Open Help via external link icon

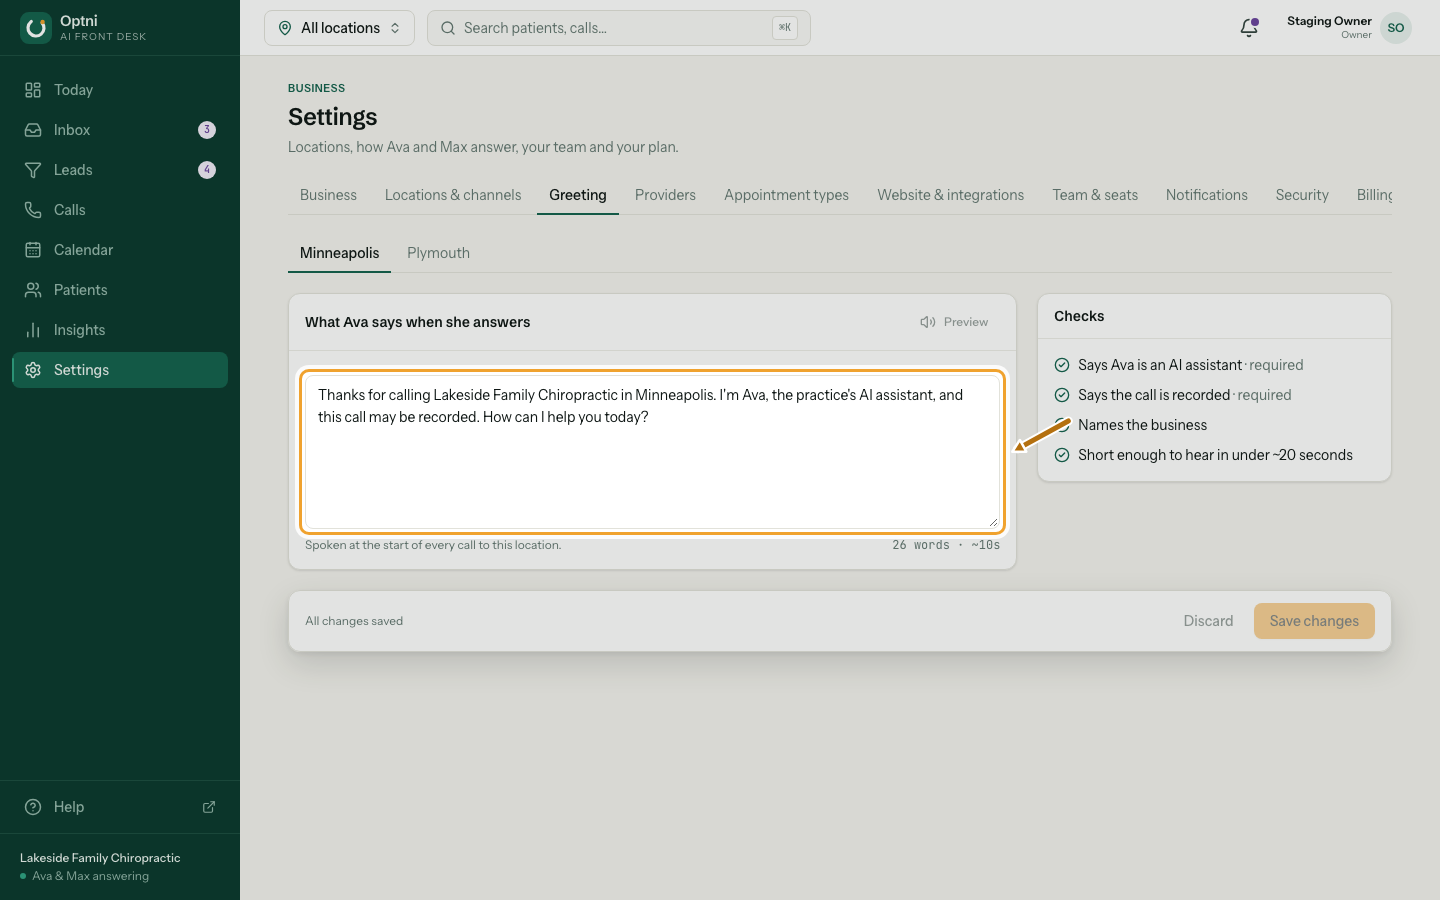(x=209, y=807)
